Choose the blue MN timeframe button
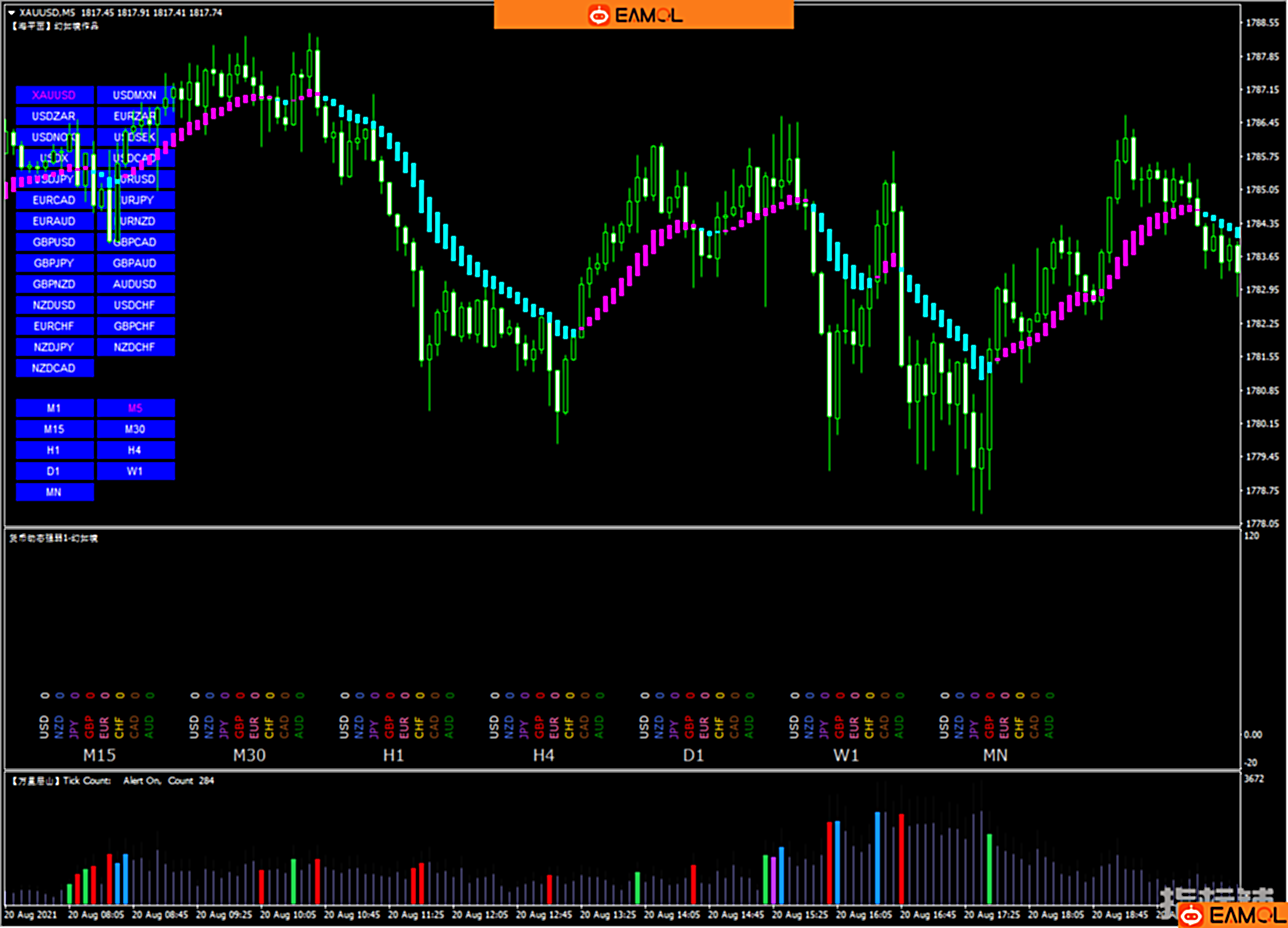The height and width of the screenshot is (928, 1288). 54,492
